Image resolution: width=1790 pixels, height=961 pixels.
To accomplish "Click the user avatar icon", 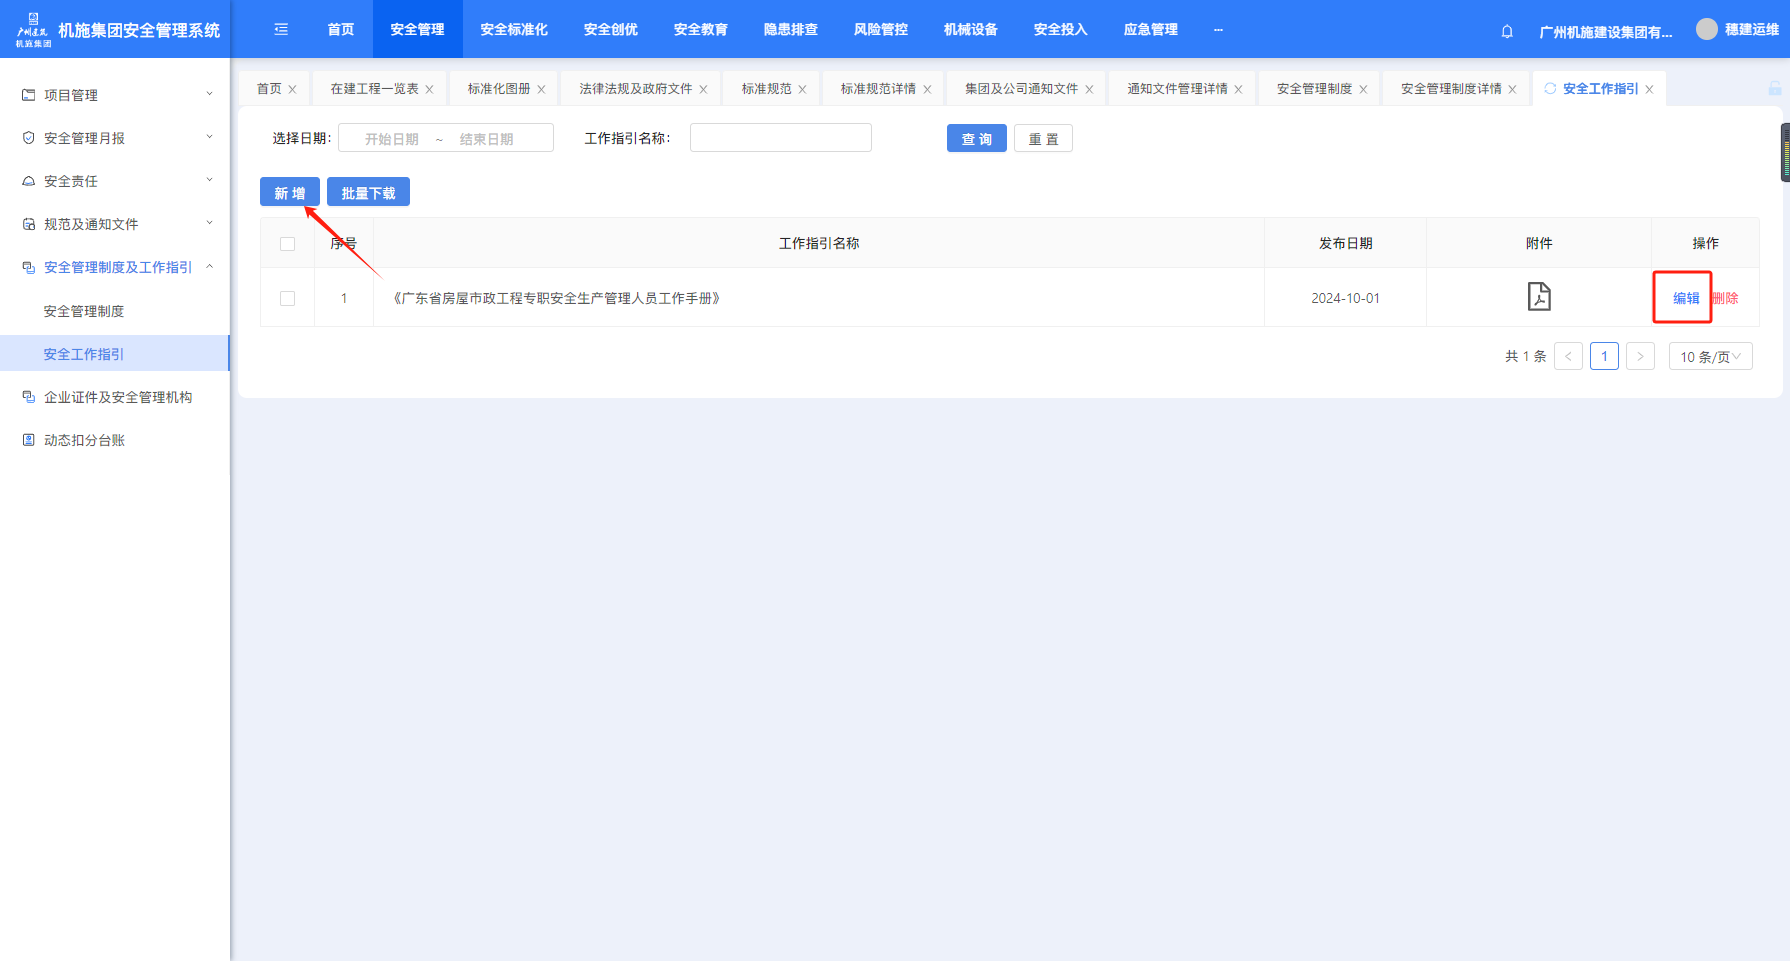I will coord(1706,30).
